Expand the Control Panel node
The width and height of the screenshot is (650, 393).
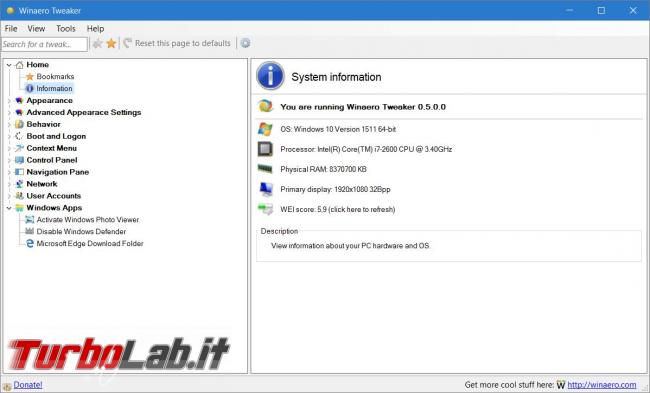tap(9, 160)
